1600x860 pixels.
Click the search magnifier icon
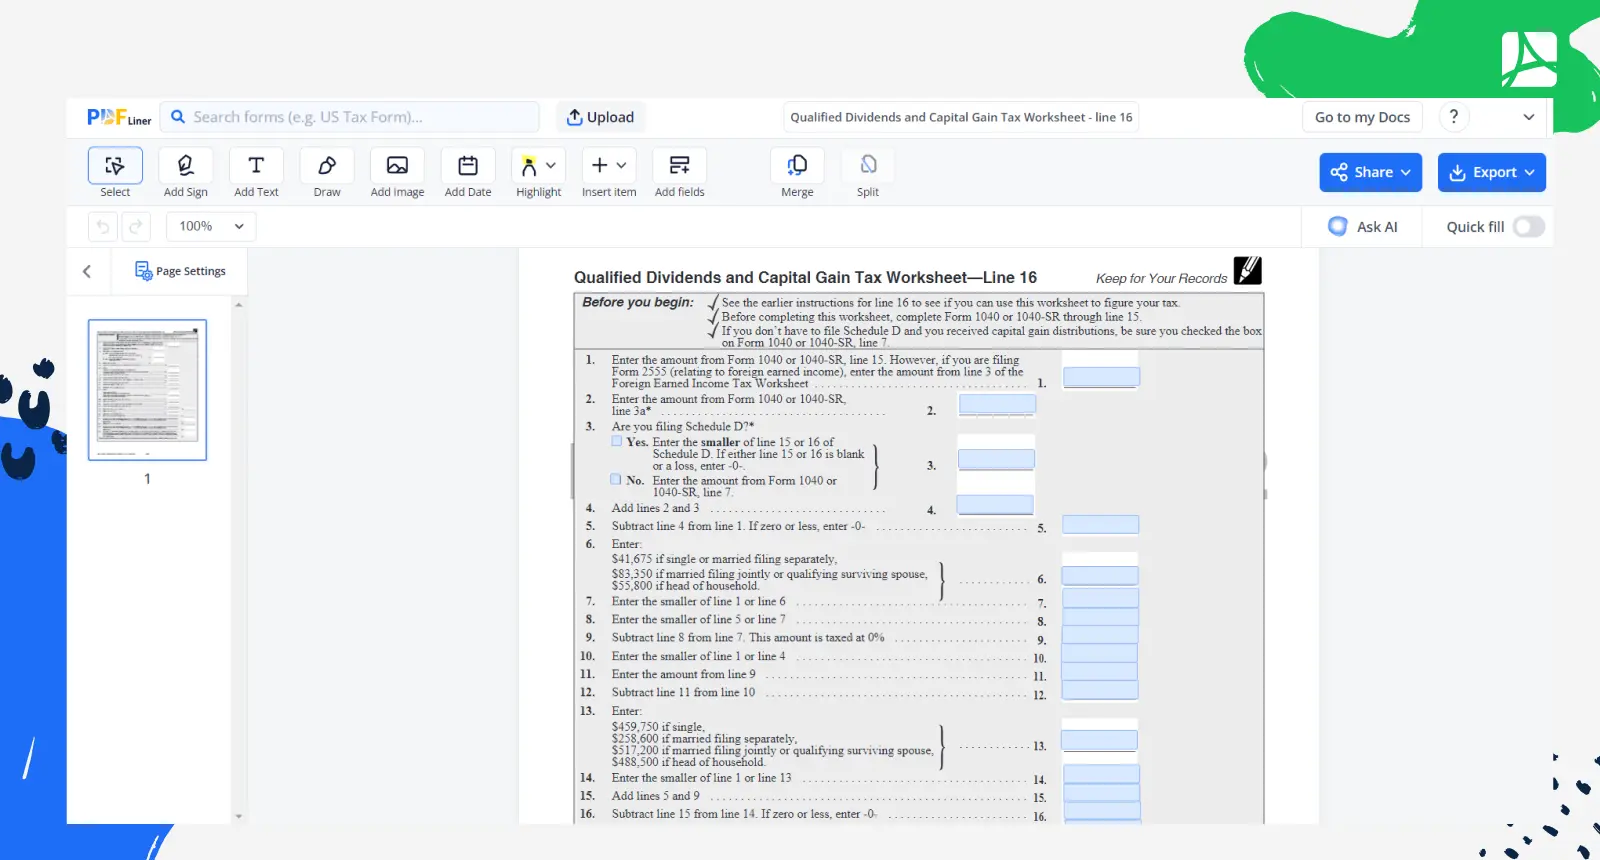click(178, 117)
